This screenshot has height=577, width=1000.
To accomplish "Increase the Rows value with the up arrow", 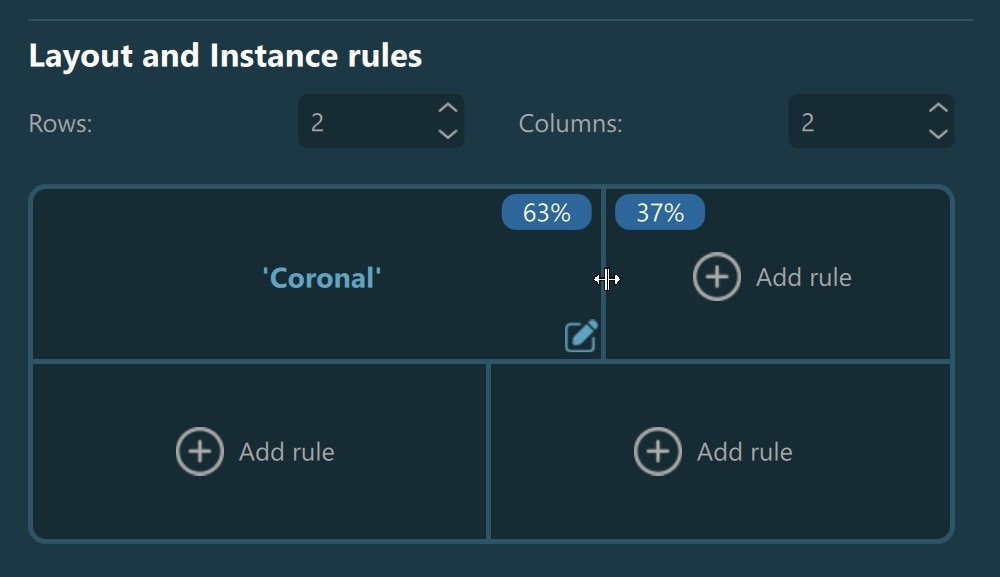I will click(448, 108).
